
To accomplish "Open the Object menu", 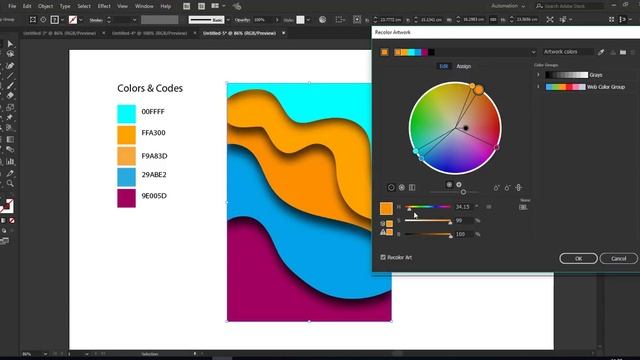I will click(x=45, y=6).
